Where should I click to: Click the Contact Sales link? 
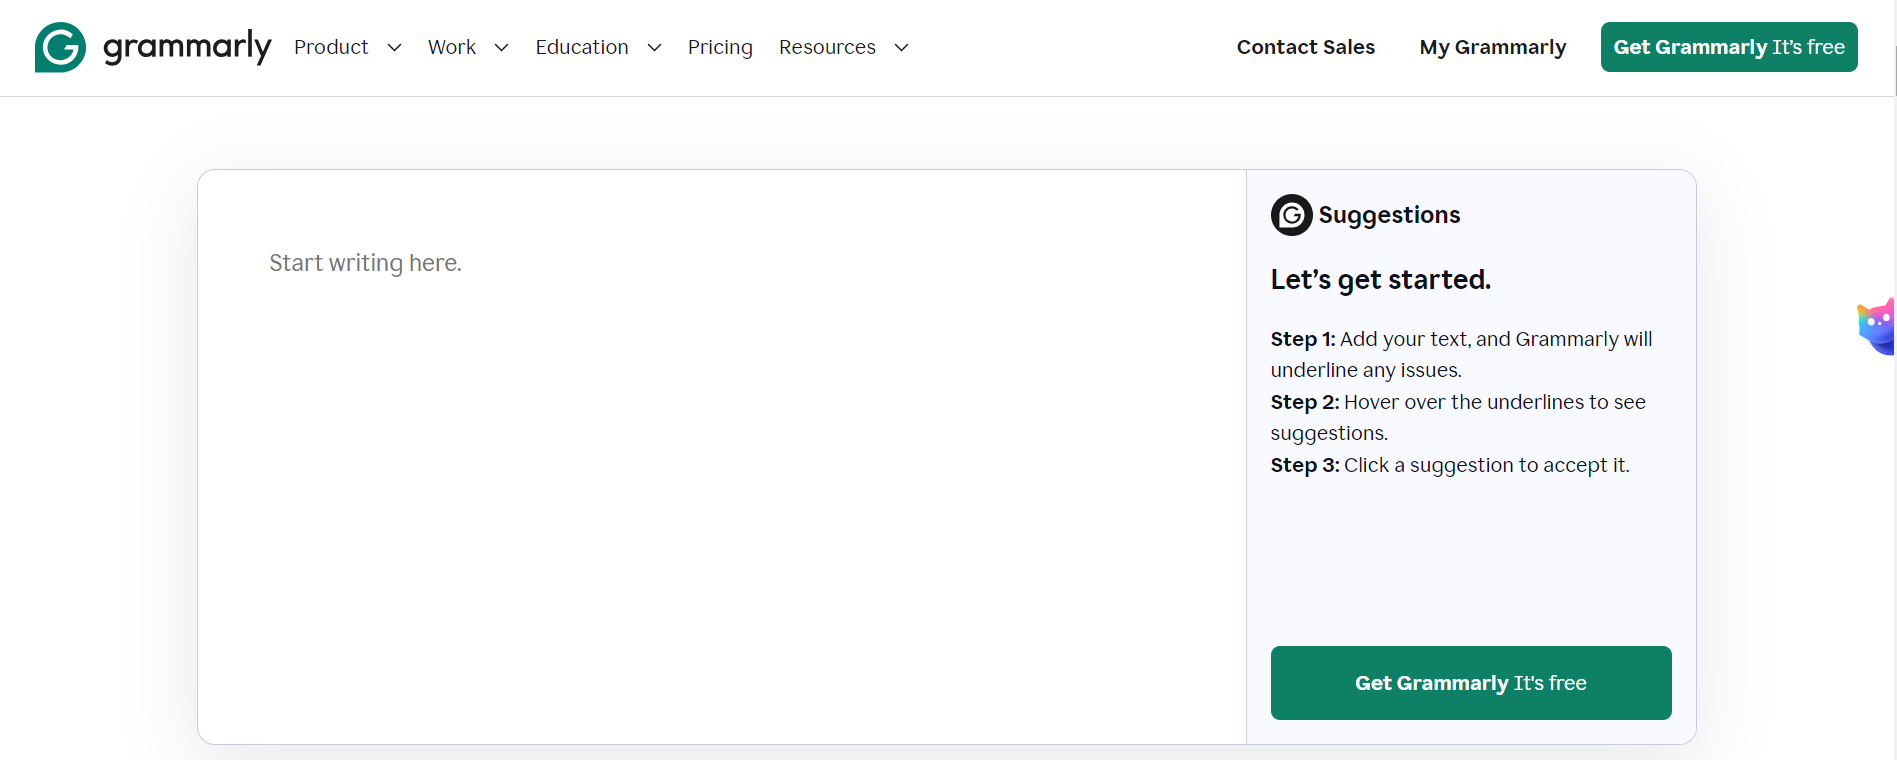tap(1305, 47)
